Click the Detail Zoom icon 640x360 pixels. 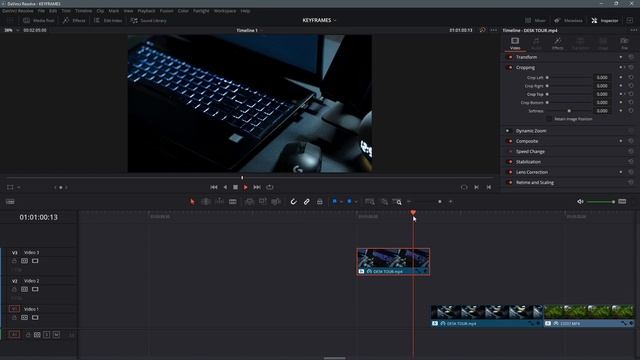[384, 202]
